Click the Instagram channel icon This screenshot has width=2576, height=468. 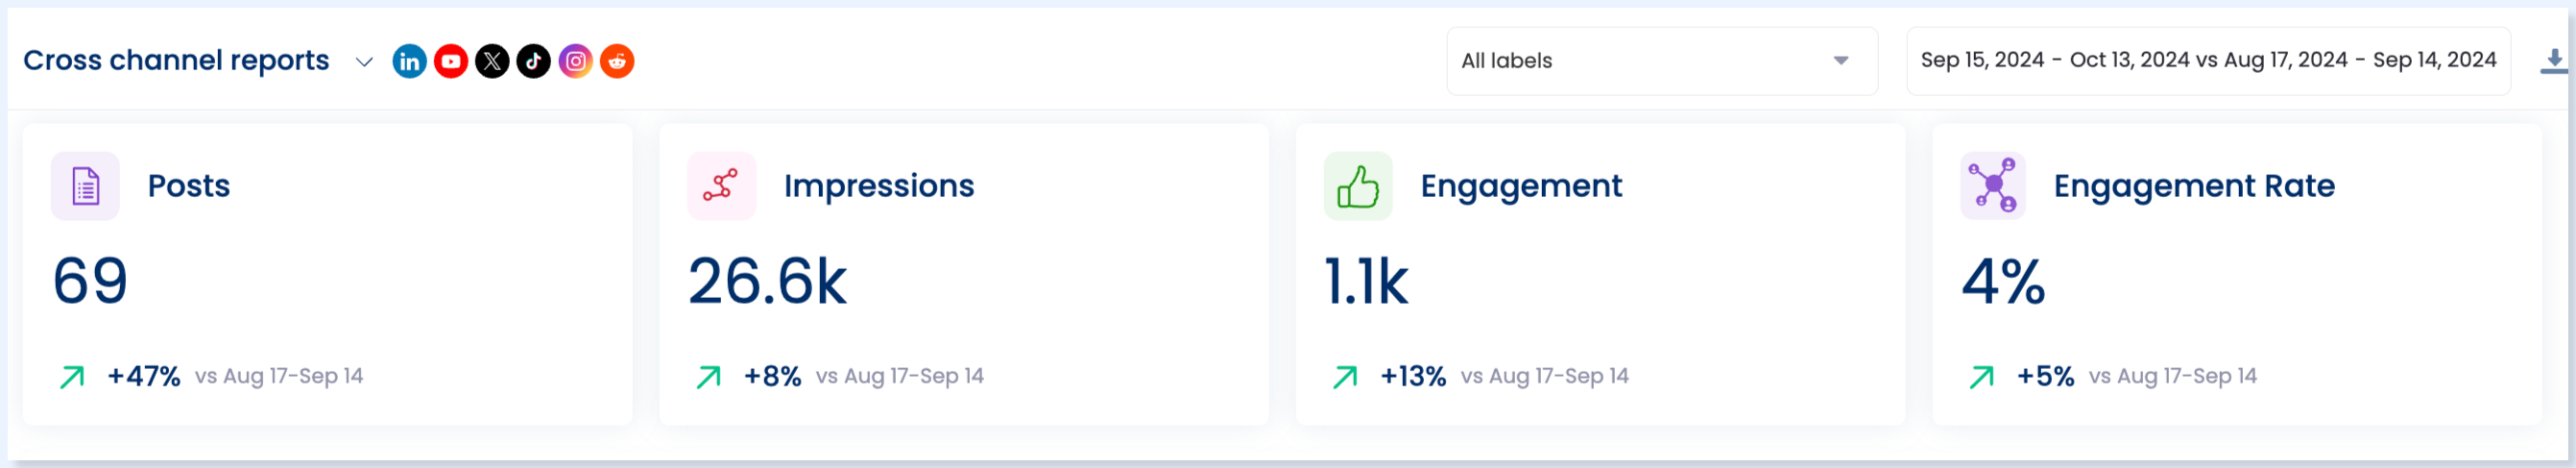(x=576, y=61)
